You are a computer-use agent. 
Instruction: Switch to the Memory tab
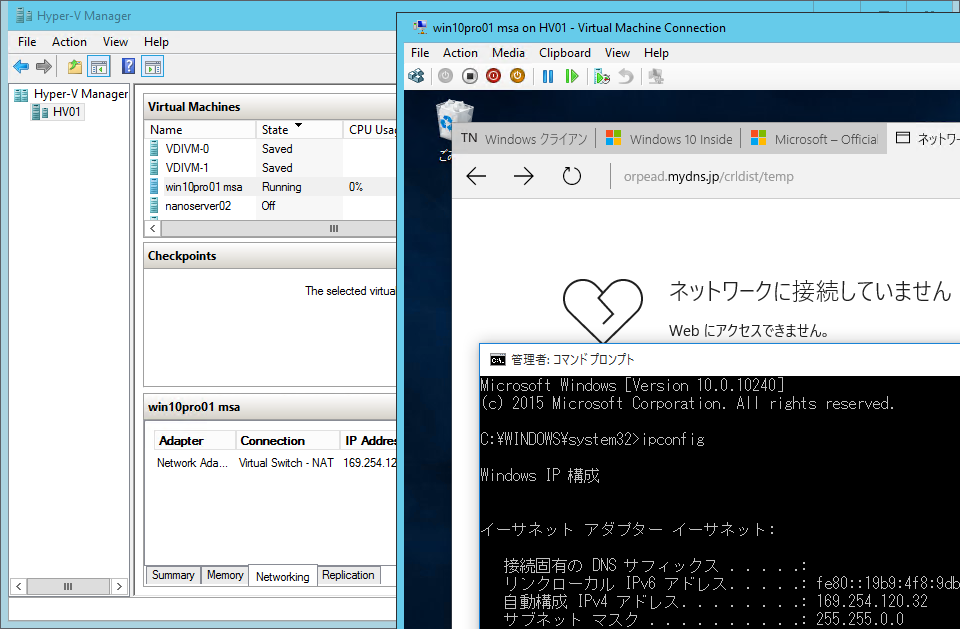[225, 575]
